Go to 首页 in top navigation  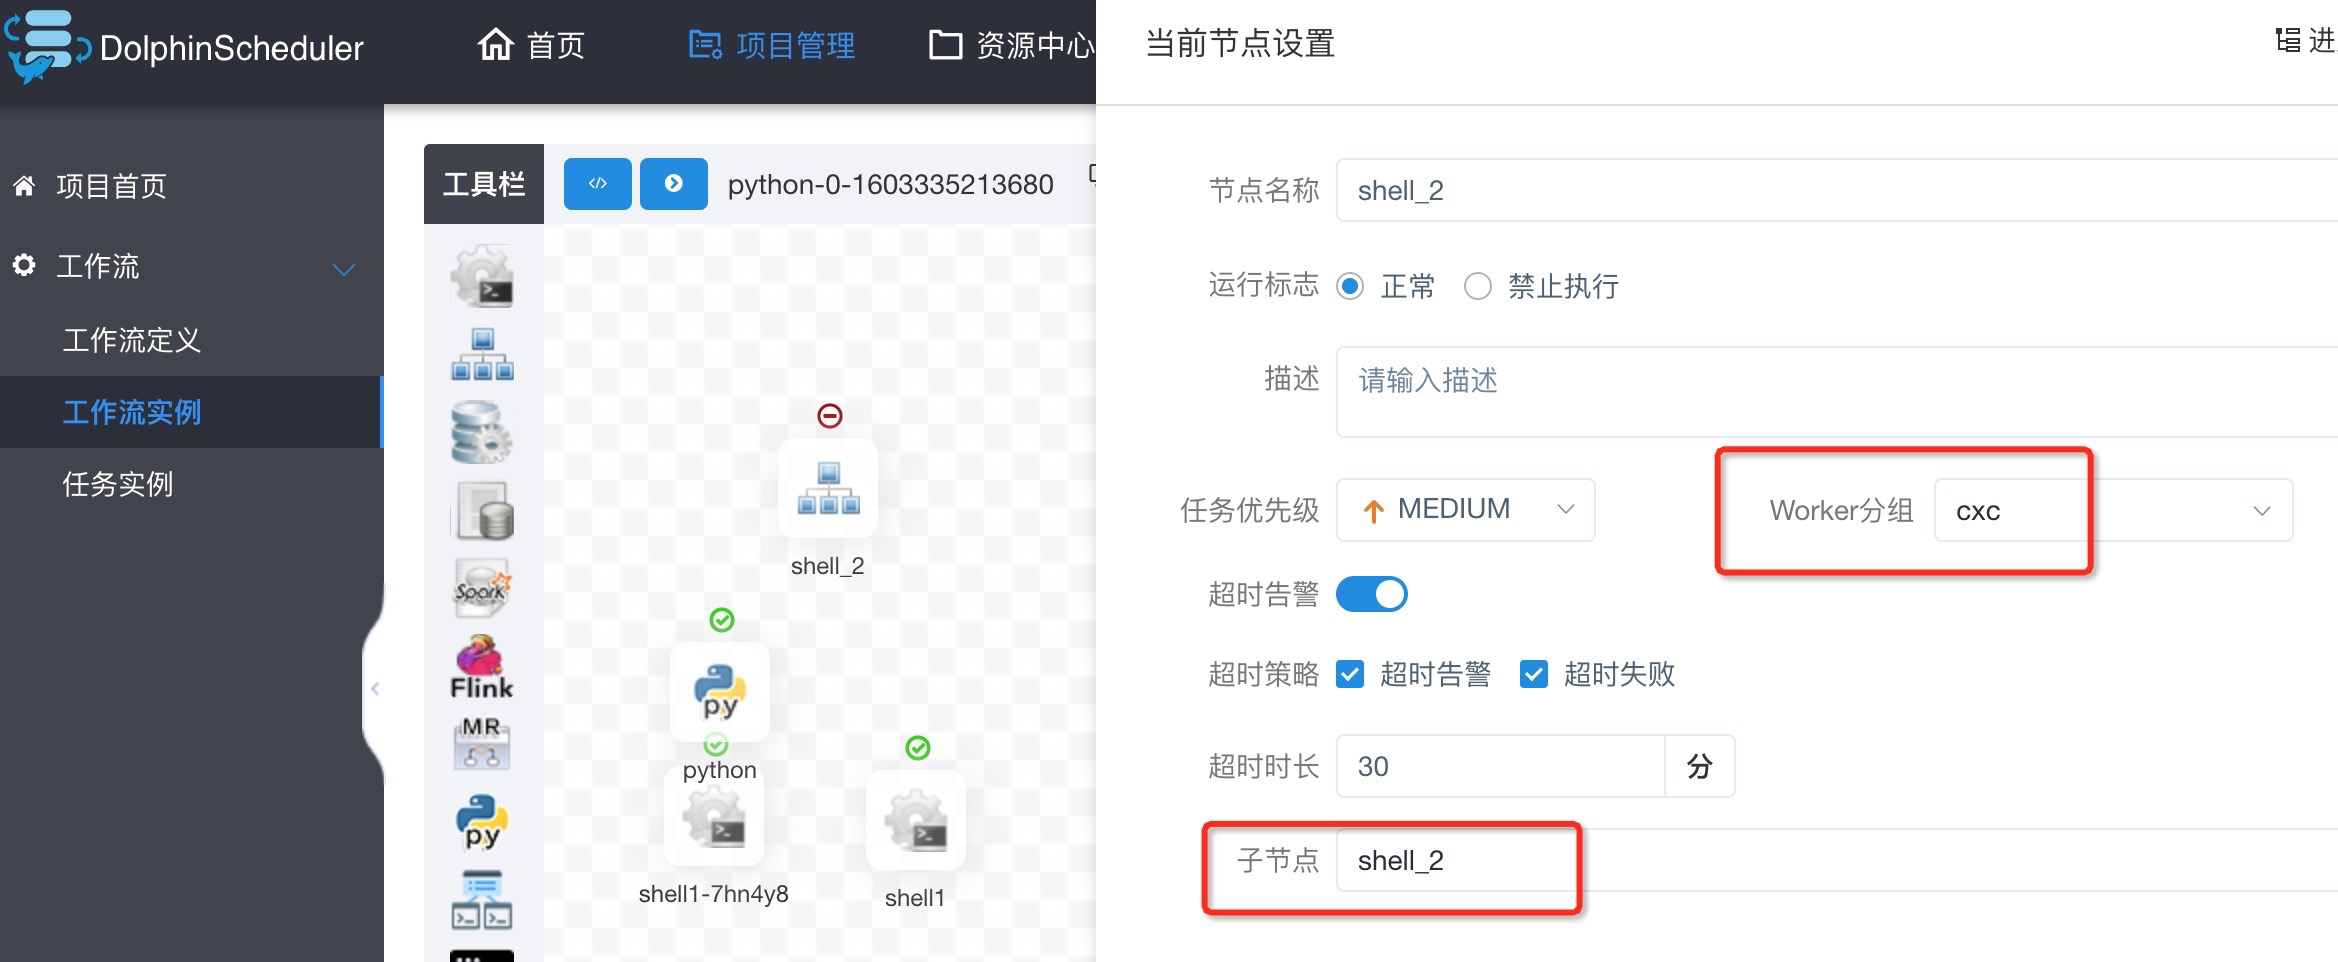click(x=531, y=45)
